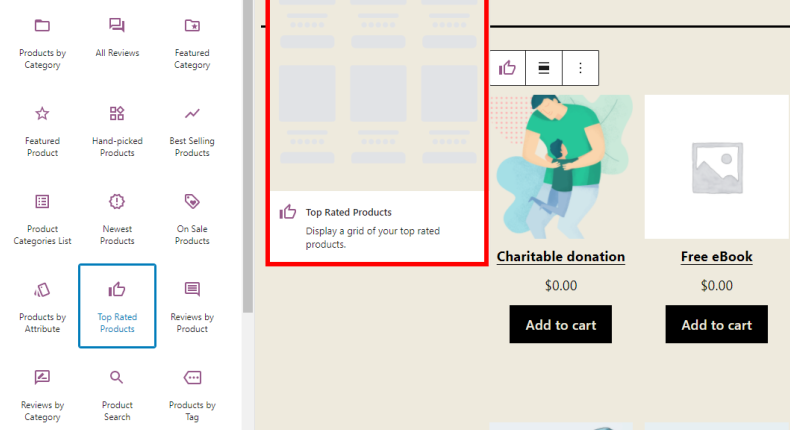790x430 pixels.
Task: Select the Reviews by Category block
Action: [42, 394]
